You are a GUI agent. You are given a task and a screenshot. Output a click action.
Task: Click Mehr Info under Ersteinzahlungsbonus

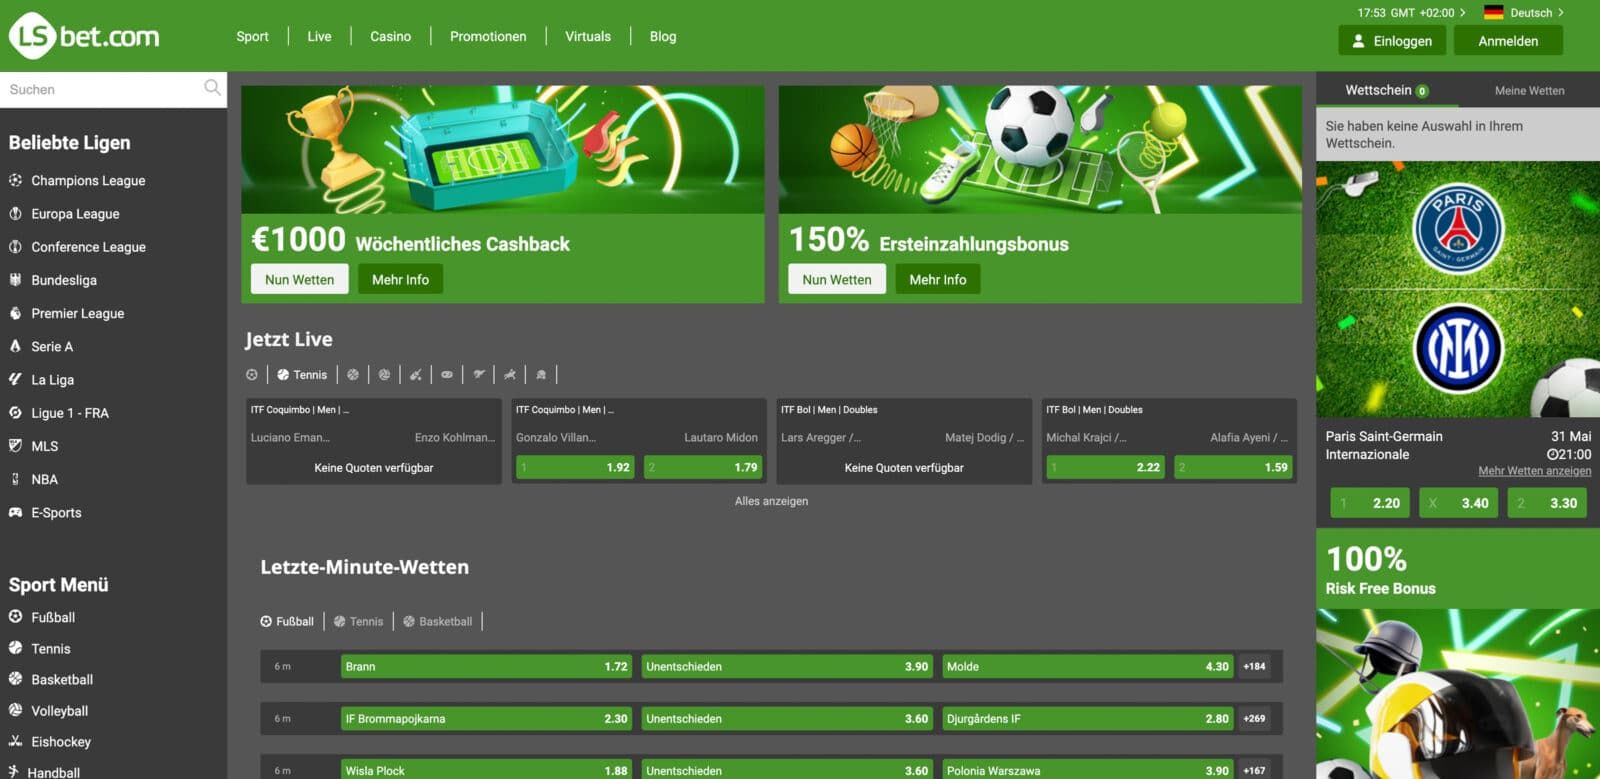[x=937, y=280]
